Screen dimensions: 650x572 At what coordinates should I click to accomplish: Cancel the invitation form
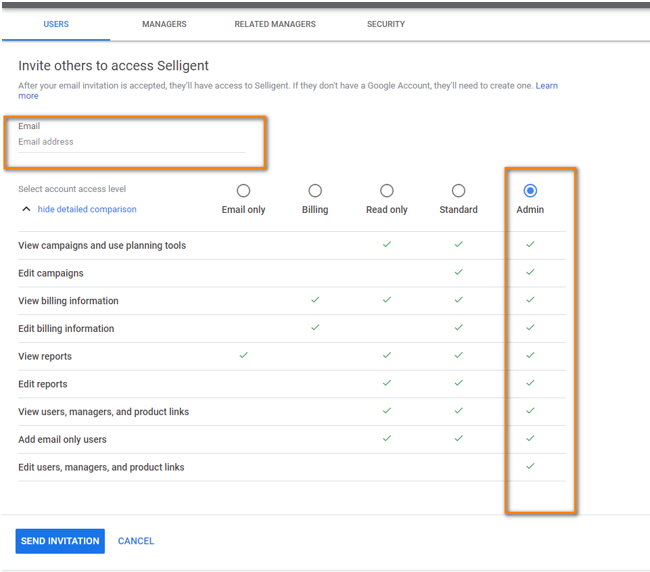[136, 541]
